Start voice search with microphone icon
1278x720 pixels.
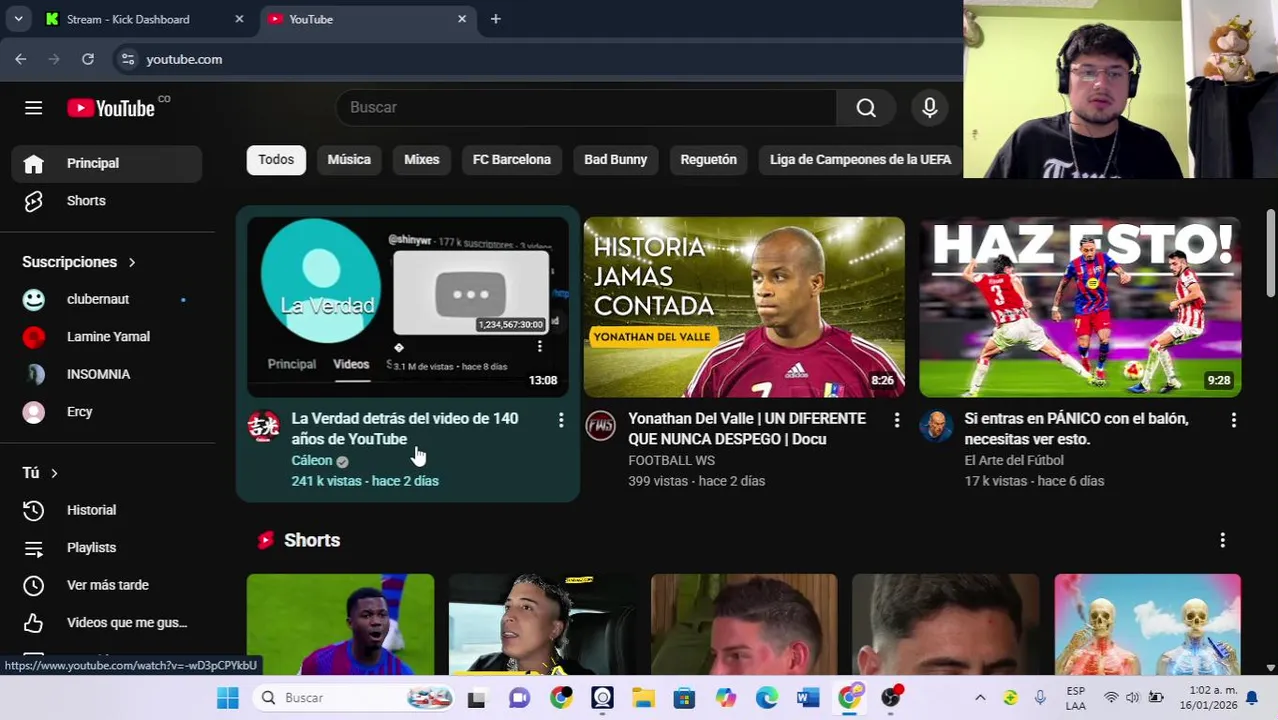coord(930,108)
